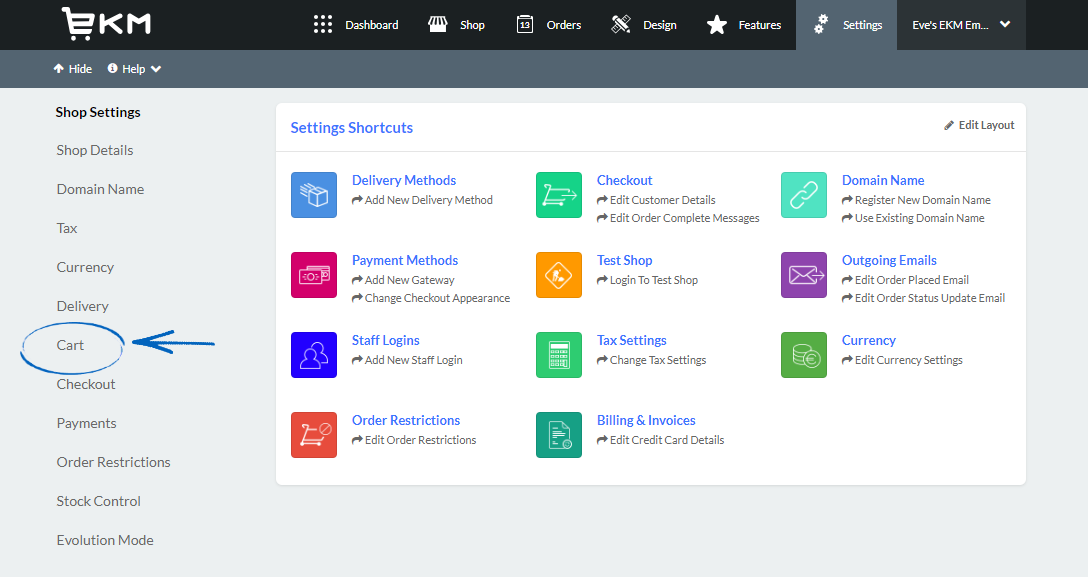The image size is (1088, 577).
Task: Select the Staff Logins people icon
Action: tap(314, 355)
